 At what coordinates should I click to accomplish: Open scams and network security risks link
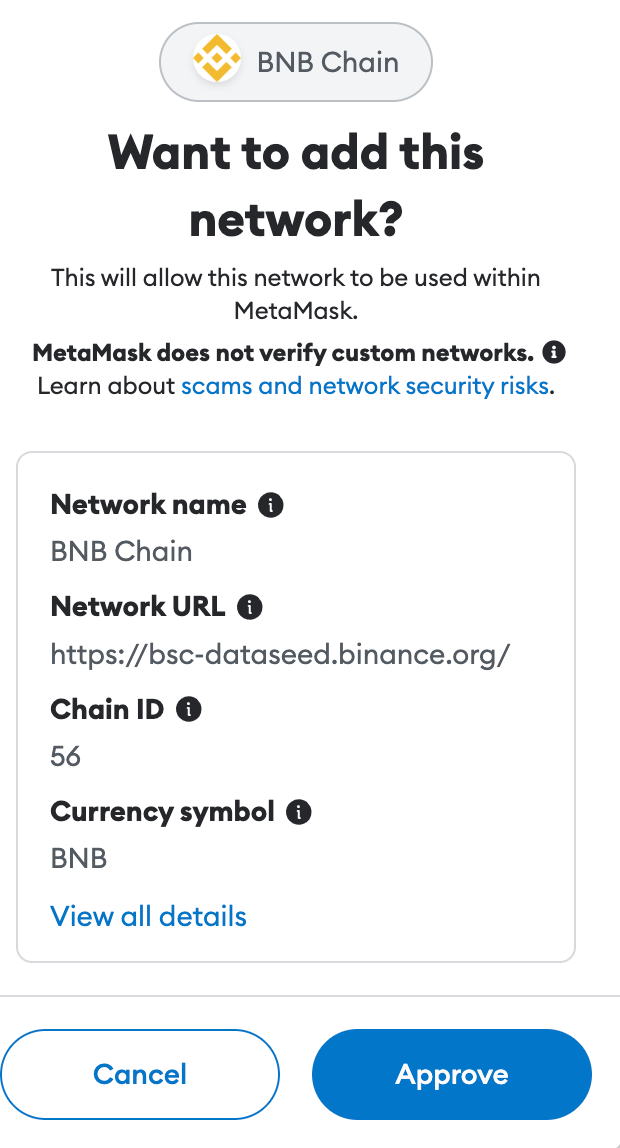365,385
